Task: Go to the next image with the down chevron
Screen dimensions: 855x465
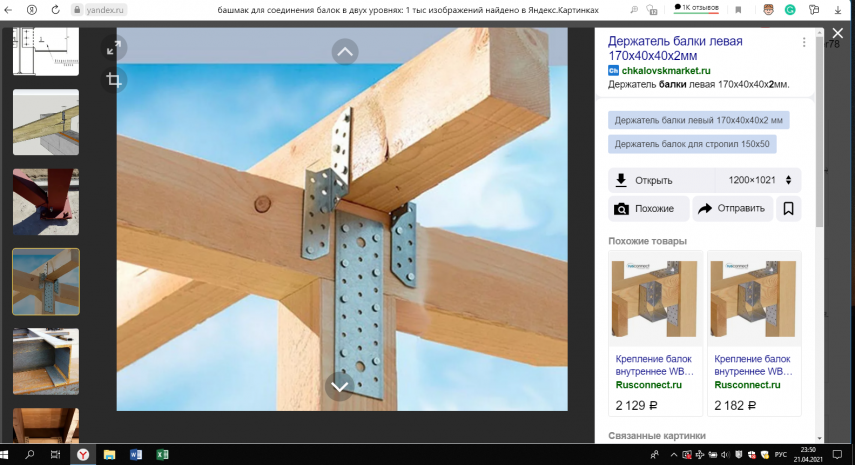Action: [x=340, y=386]
